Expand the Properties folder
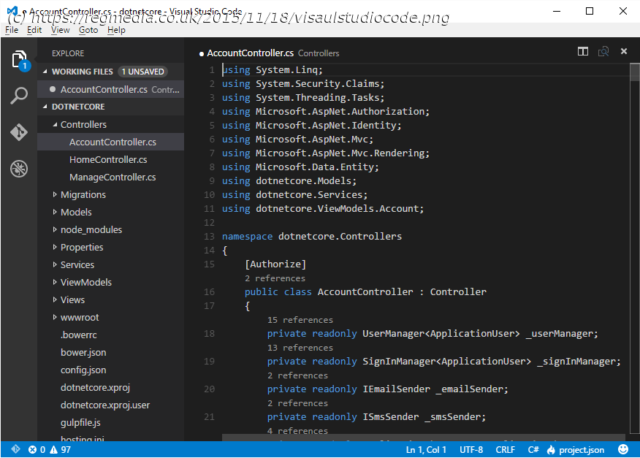Screen dimensions: 640x458 click(x=55, y=247)
